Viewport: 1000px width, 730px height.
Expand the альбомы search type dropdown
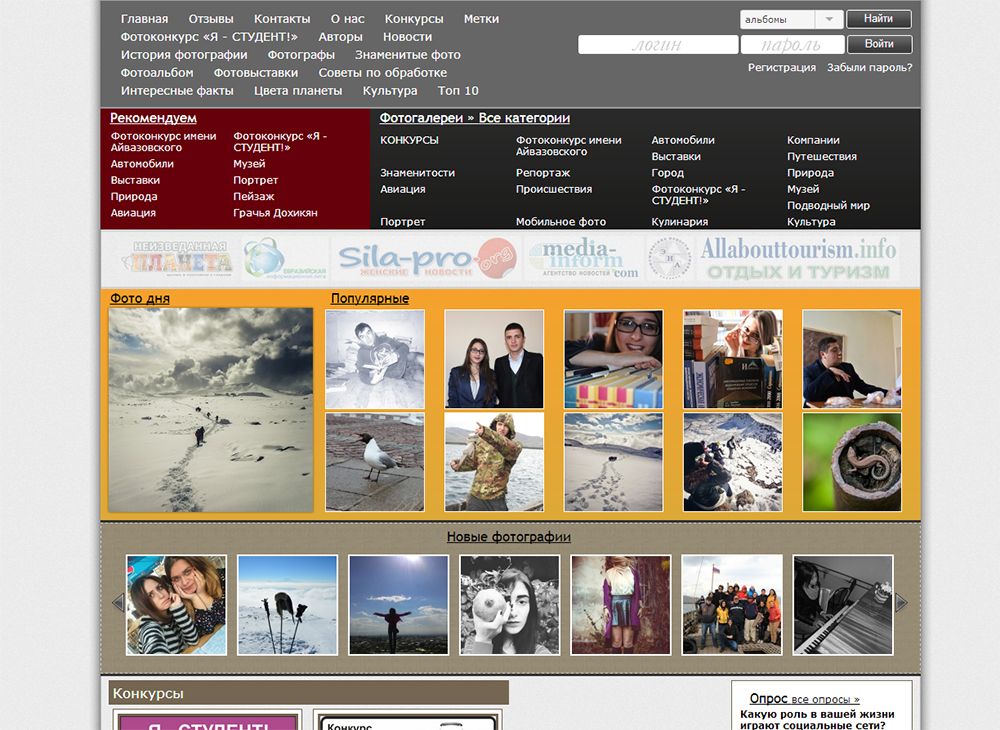[x=829, y=19]
